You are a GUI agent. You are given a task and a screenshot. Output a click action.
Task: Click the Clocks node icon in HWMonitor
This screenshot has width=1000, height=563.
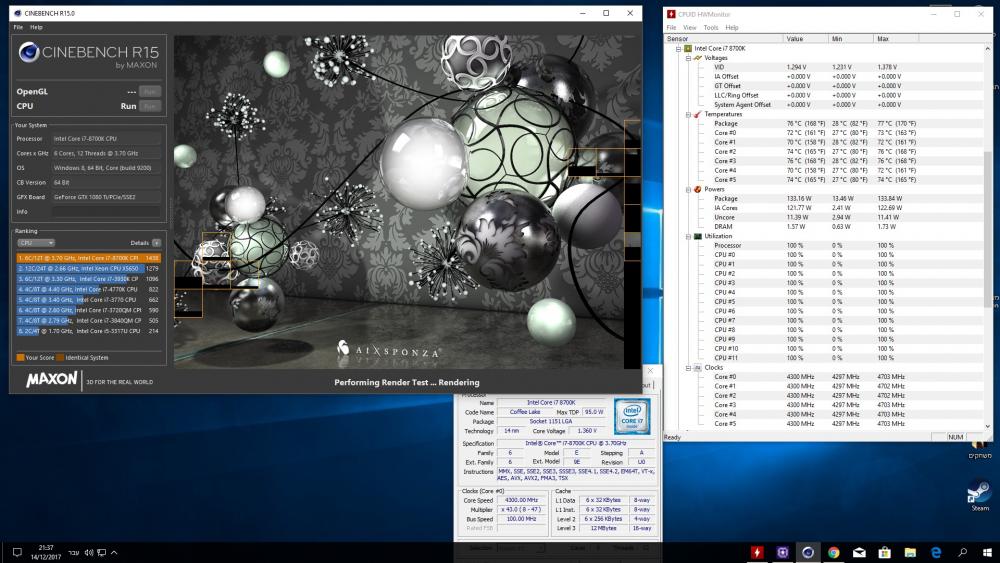tap(698, 368)
